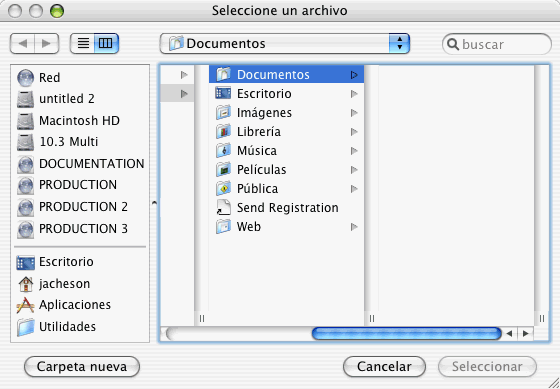Open the jacheson home folder icon
Viewport: 560px width, 389px height.
click(x=25, y=284)
